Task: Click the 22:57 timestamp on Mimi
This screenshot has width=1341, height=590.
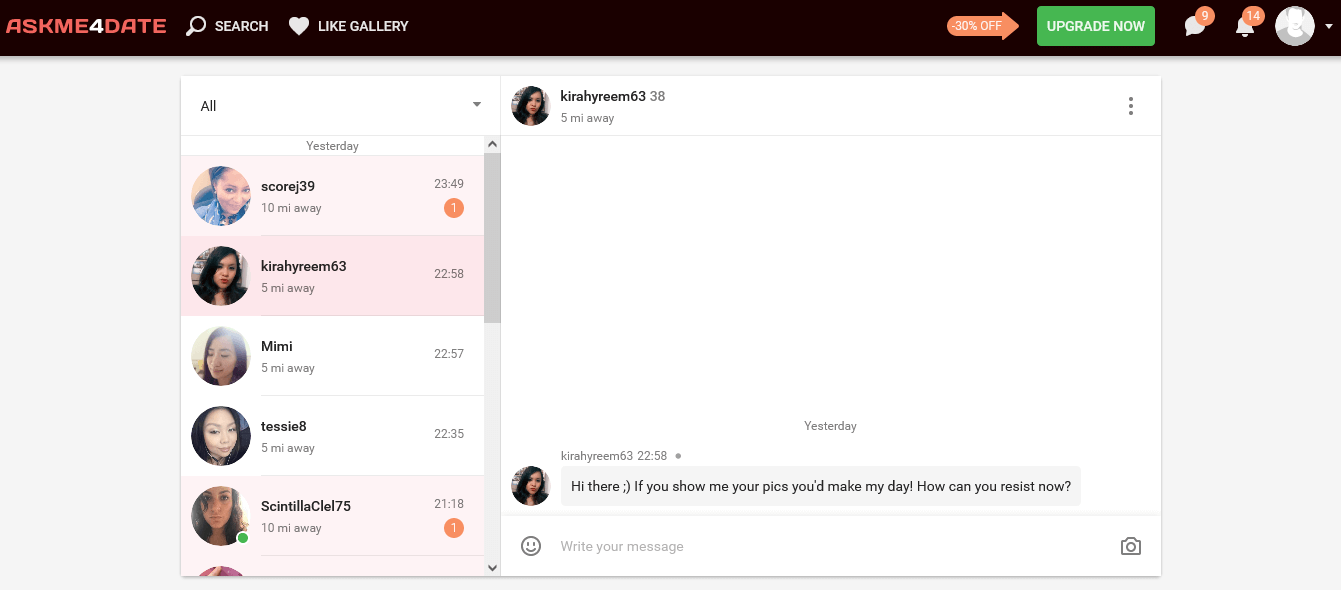Action: tap(449, 354)
